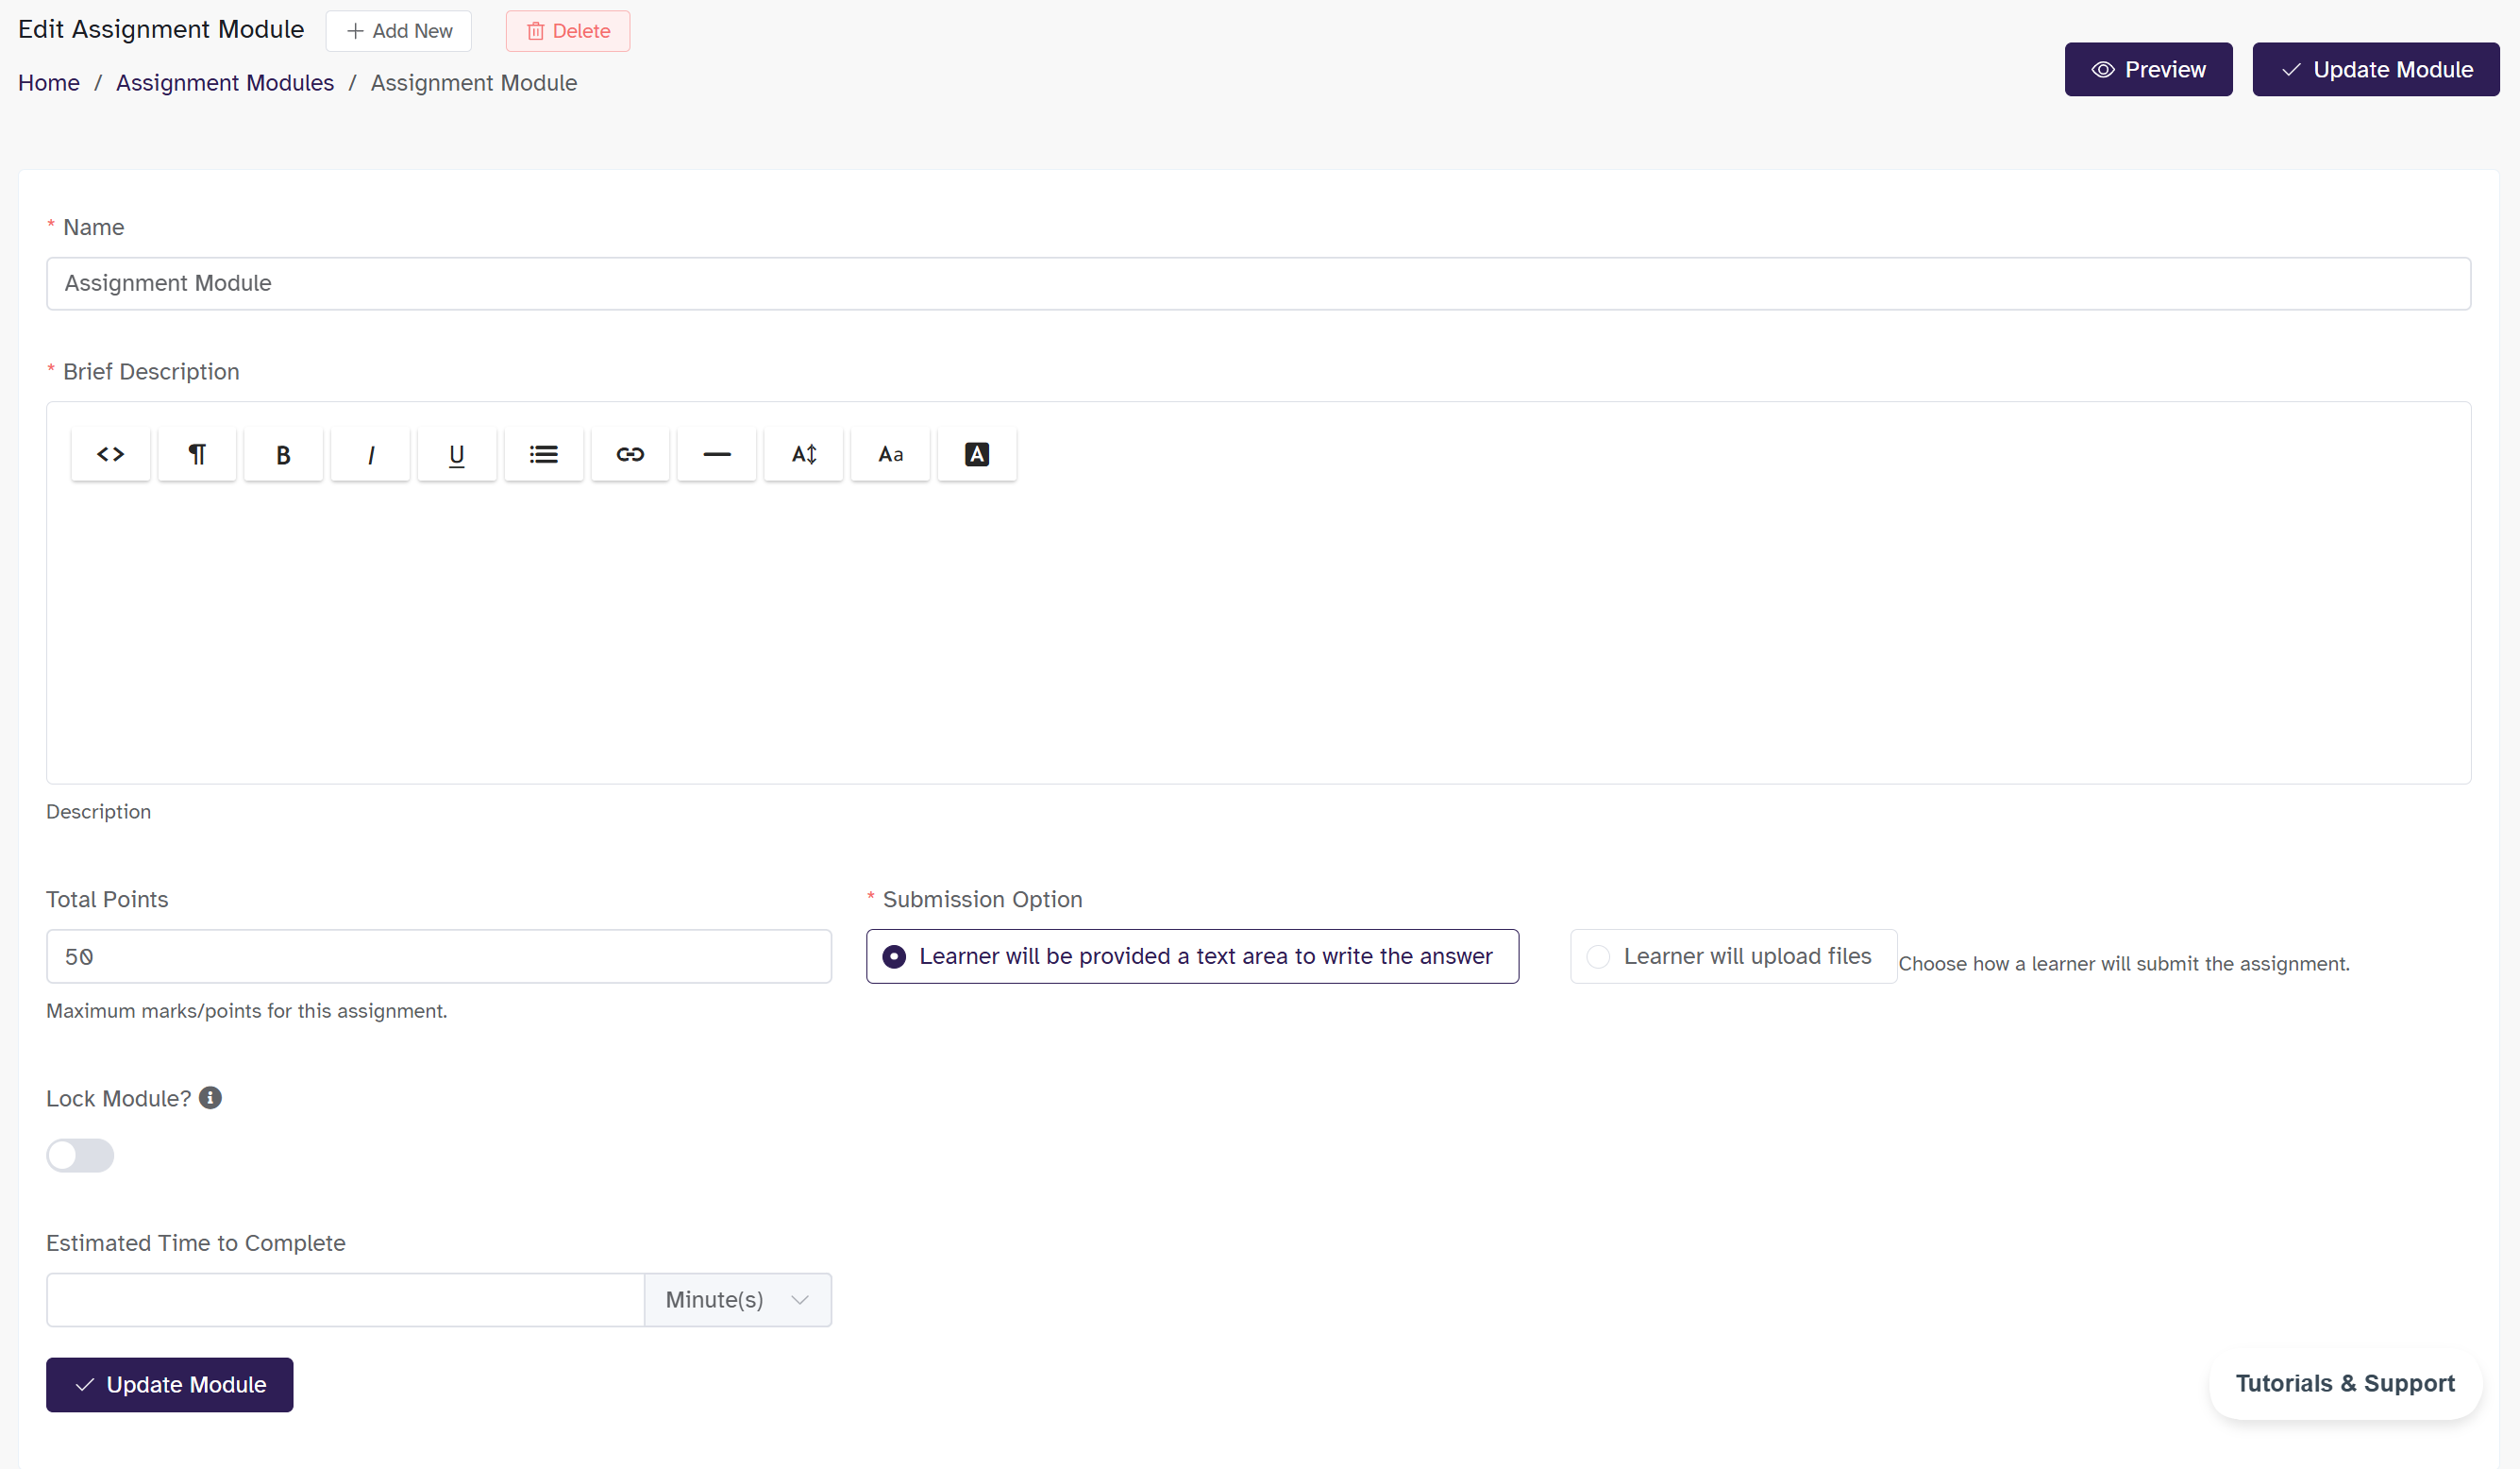Open the line height tool
2520x1469 pixels.
[x=803, y=455]
